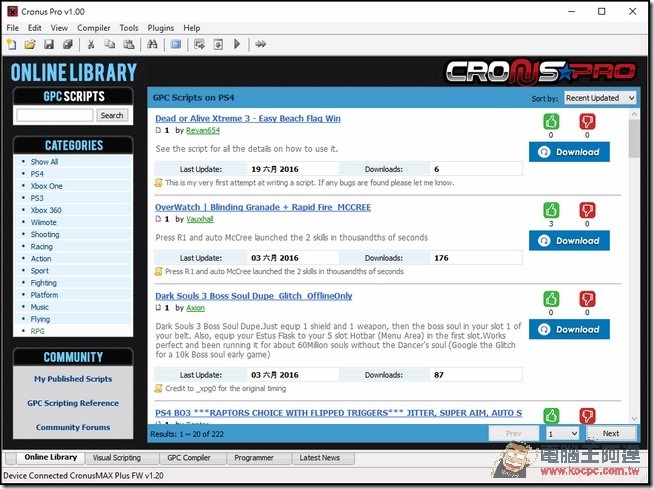Viewport: 654px width, 489px height.
Task: Click the scrollbar down arrow in script list
Action: coord(634,418)
